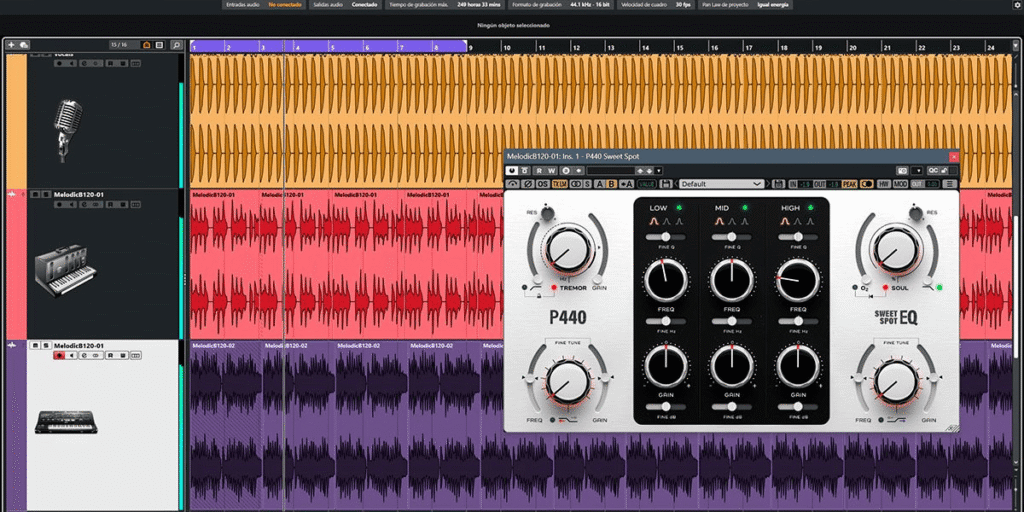Open the orange track type filter icon
The width and height of the screenshot is (1024, 512).
click(146, 45)
